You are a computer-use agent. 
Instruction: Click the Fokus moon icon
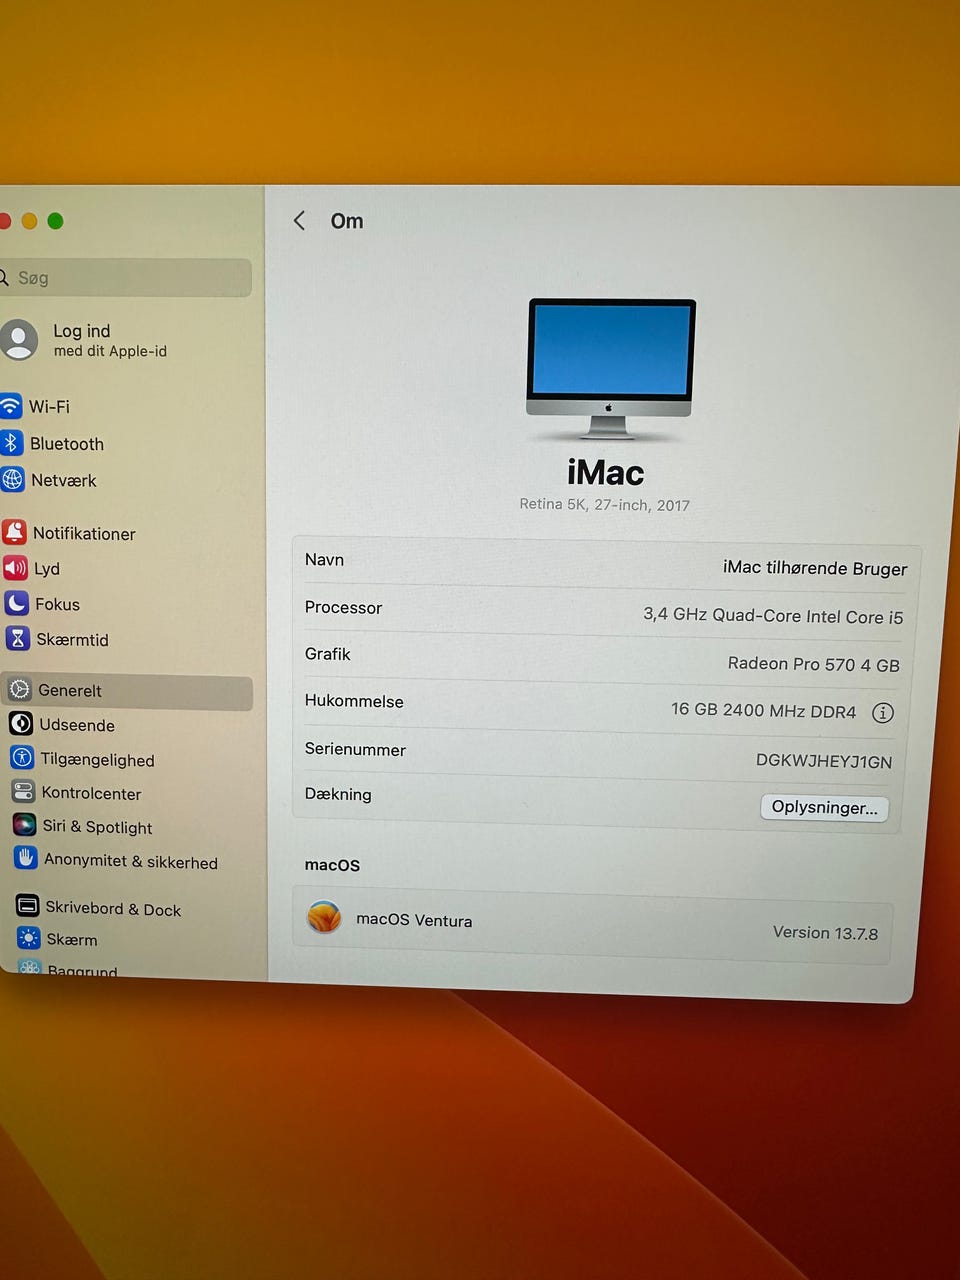pos(17,603)
